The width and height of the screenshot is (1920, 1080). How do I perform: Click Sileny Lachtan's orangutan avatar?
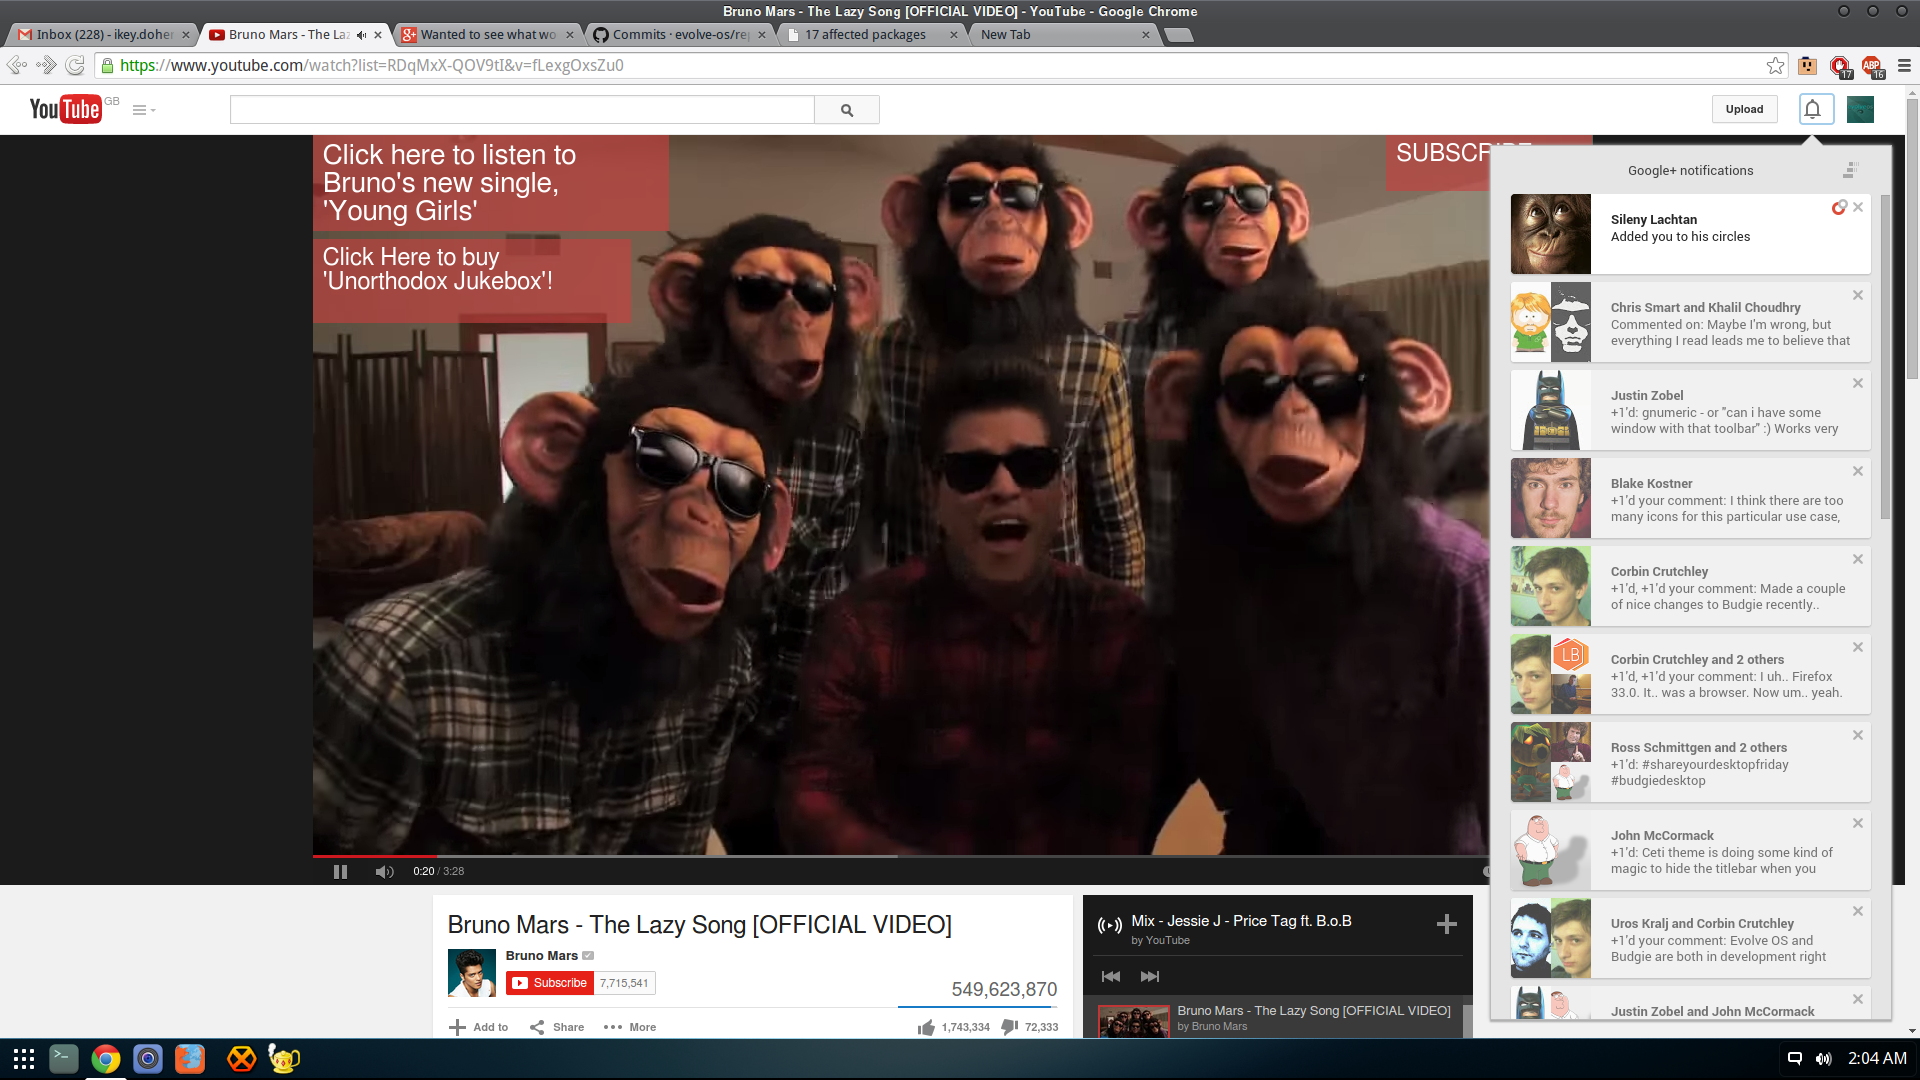(1551, 234)
